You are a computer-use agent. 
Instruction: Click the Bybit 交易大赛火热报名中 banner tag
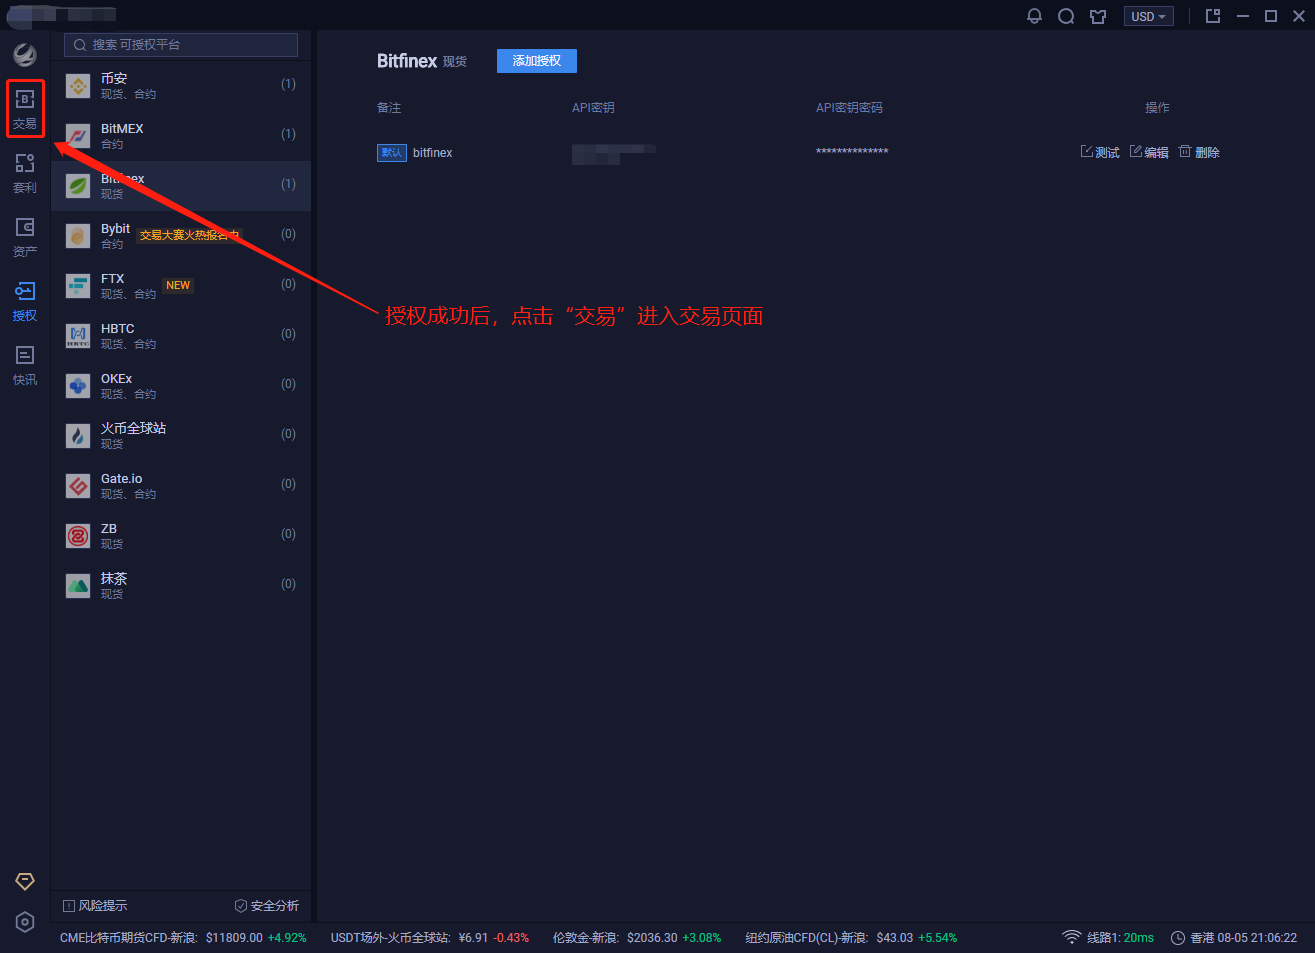tap(189, 235)
